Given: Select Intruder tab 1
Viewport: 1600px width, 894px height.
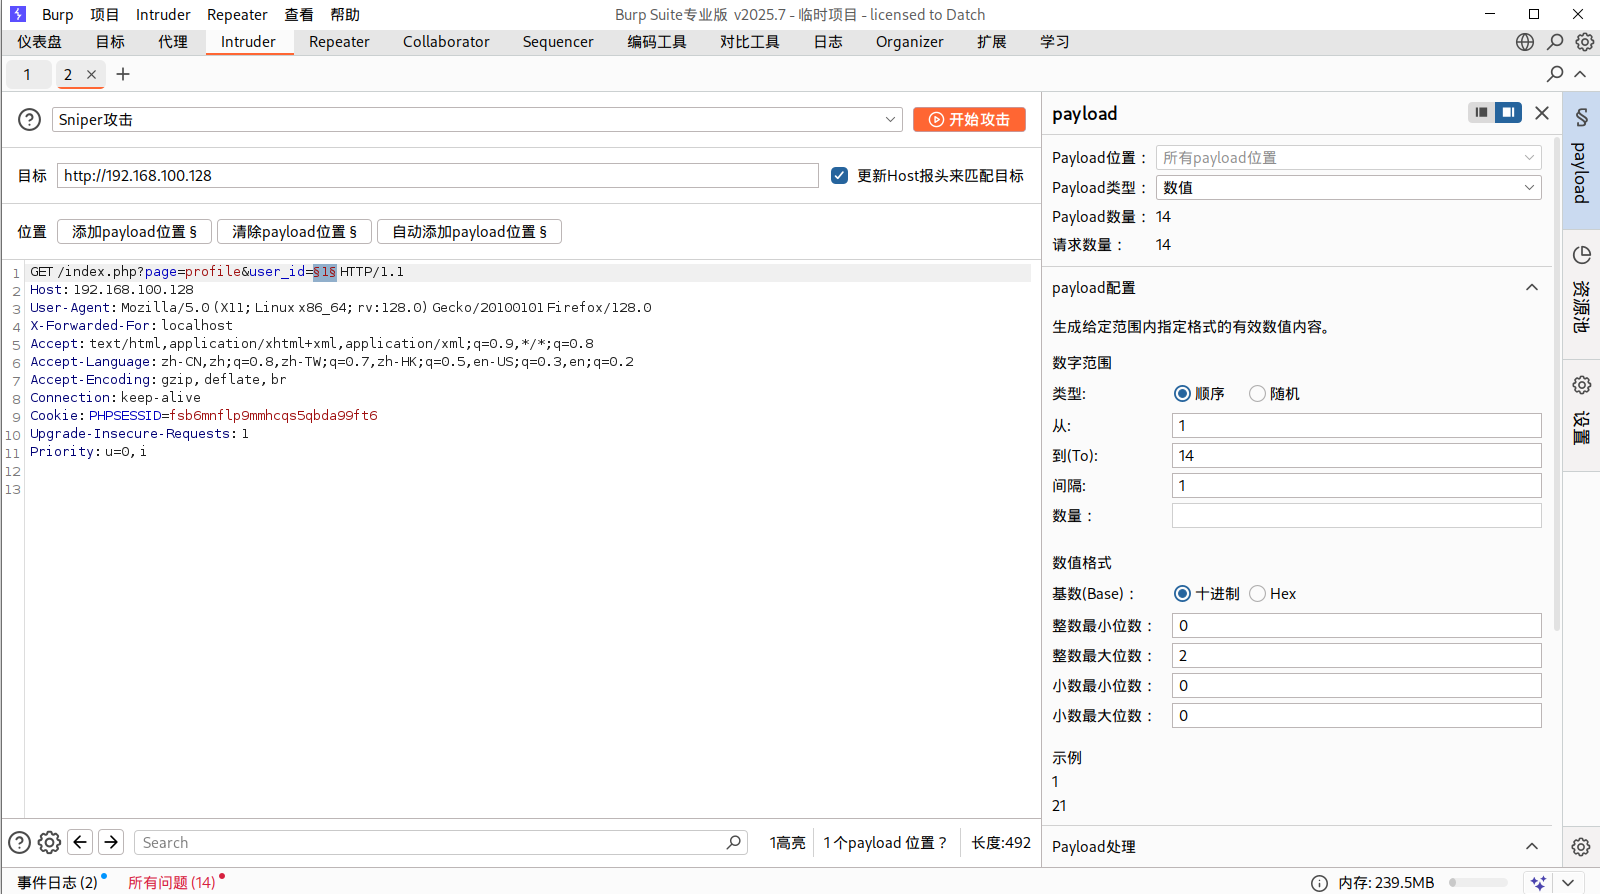Looking at the screenshot, I should [27, 74].
